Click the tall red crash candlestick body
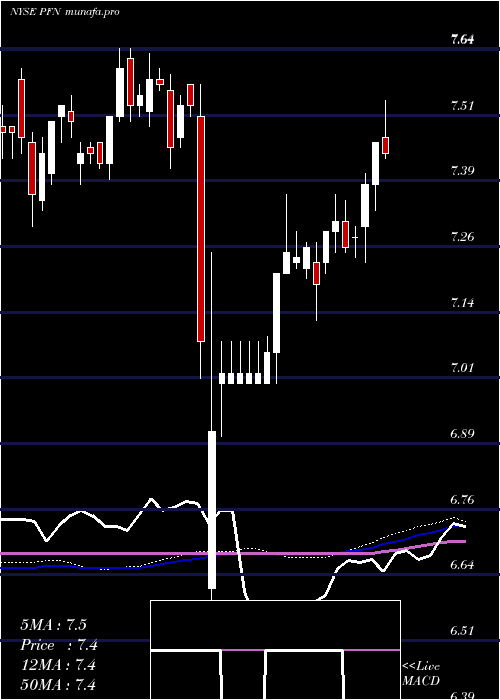Image resolution: width=500 pixels, height=700 pixels. click(x=201, y=229)
